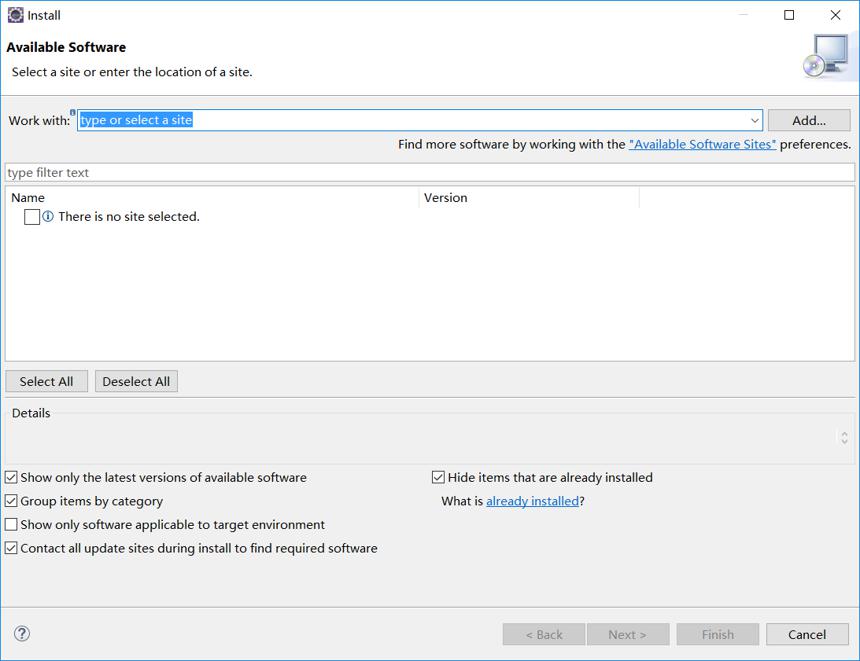Screen dimensions: 860x661
Task: Disable Group items by category
Action: point(11,501)
